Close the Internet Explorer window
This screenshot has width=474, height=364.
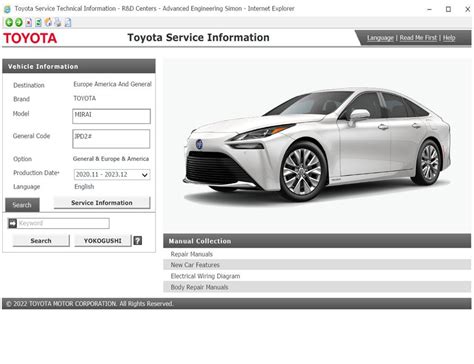[468, 9]
